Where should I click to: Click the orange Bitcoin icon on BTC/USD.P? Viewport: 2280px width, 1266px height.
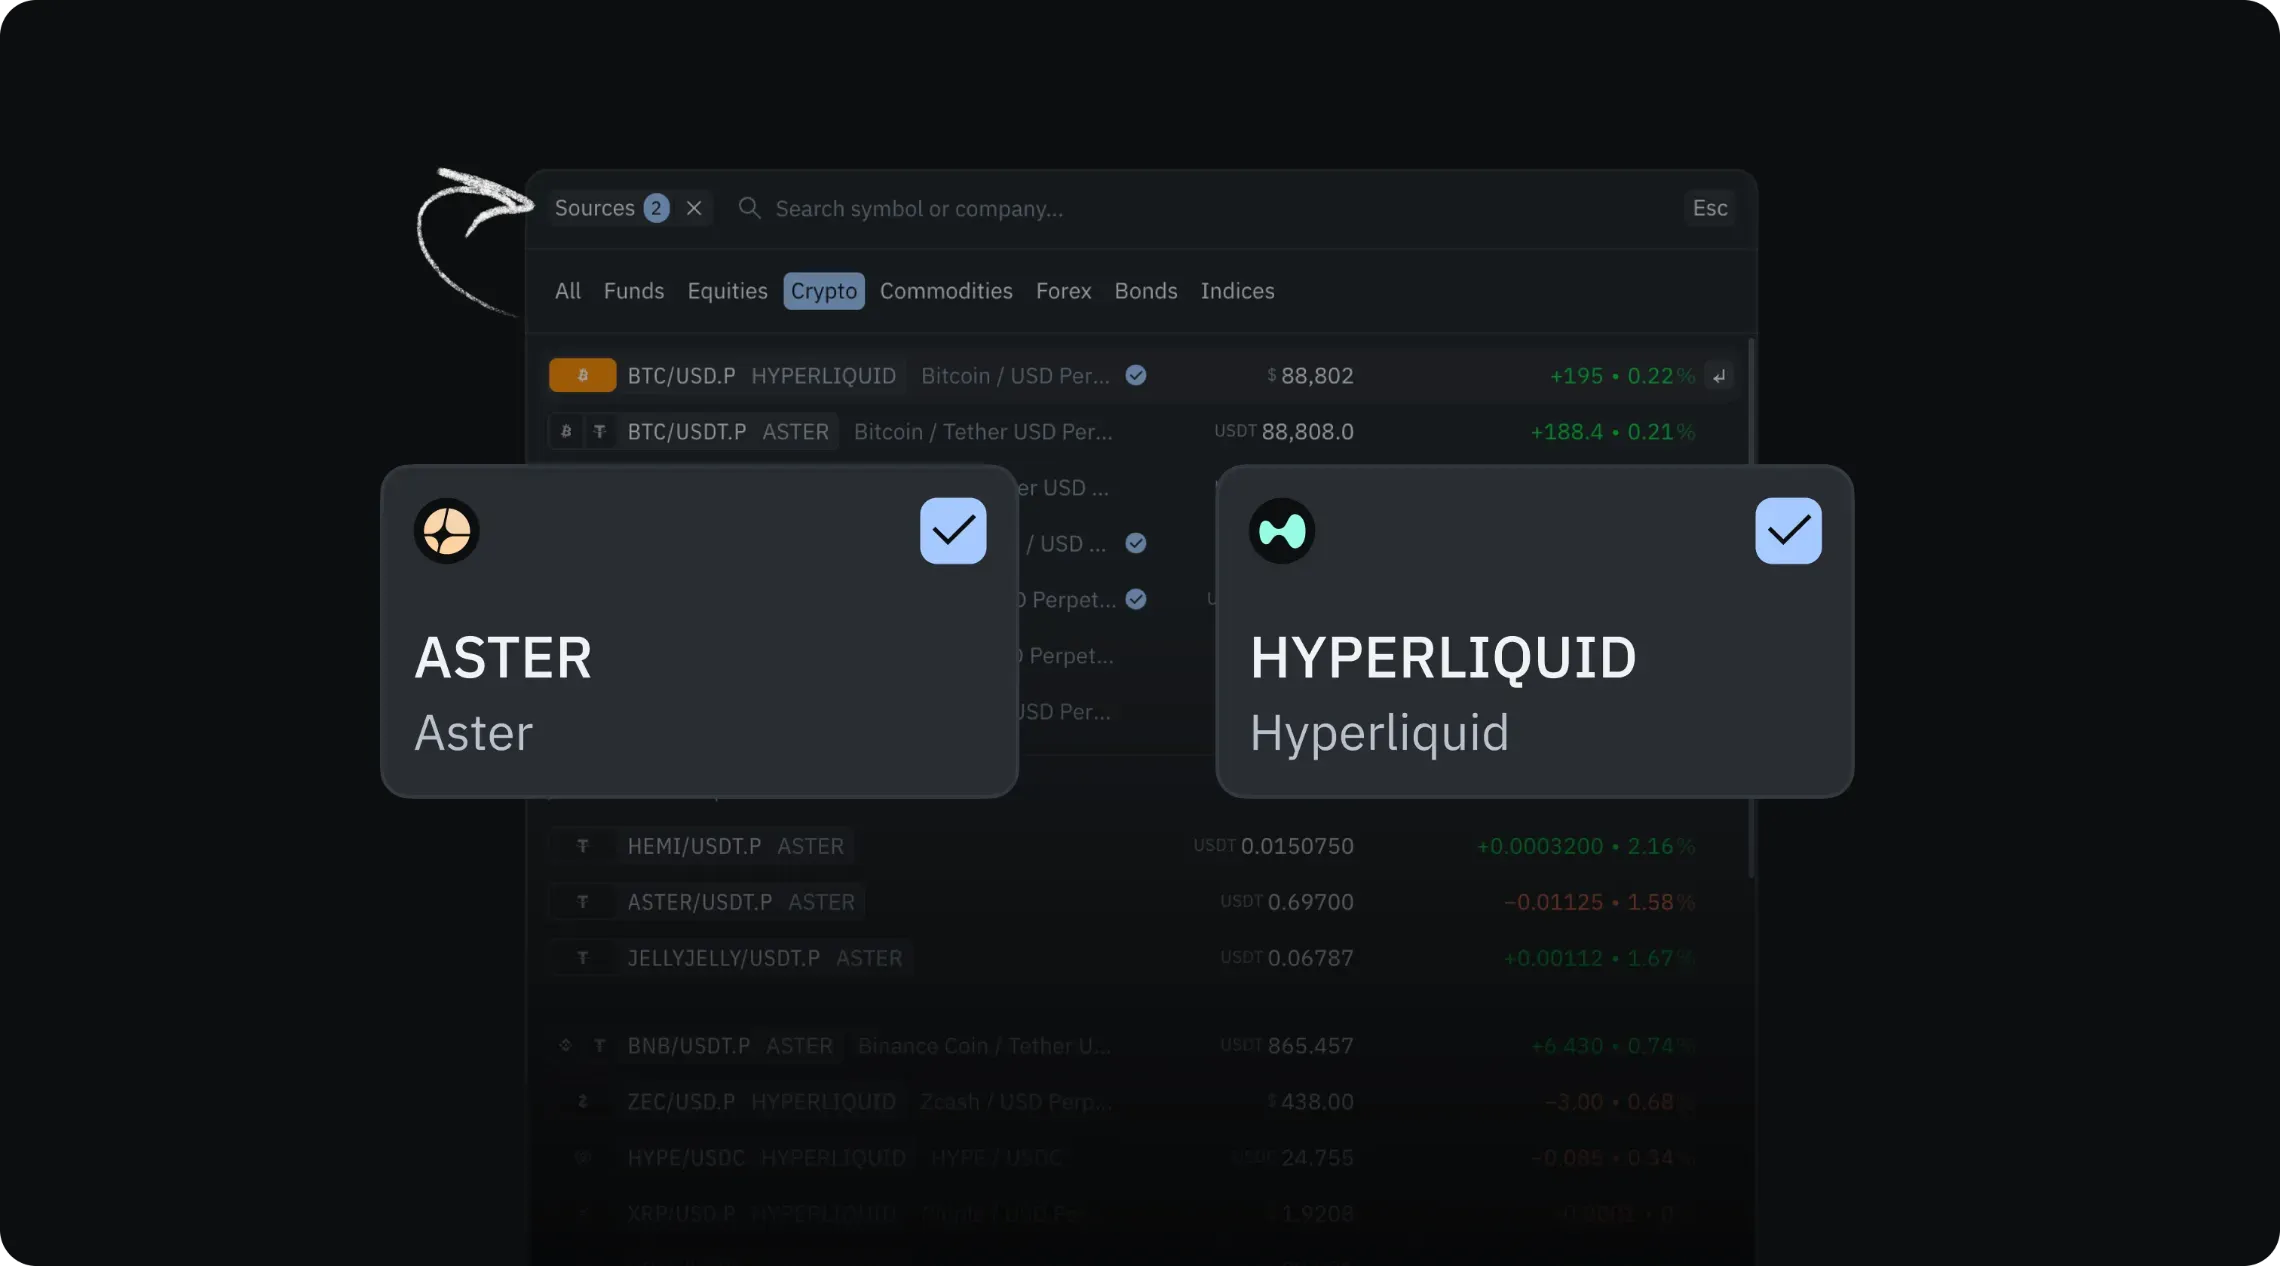[x=582, y=375]
